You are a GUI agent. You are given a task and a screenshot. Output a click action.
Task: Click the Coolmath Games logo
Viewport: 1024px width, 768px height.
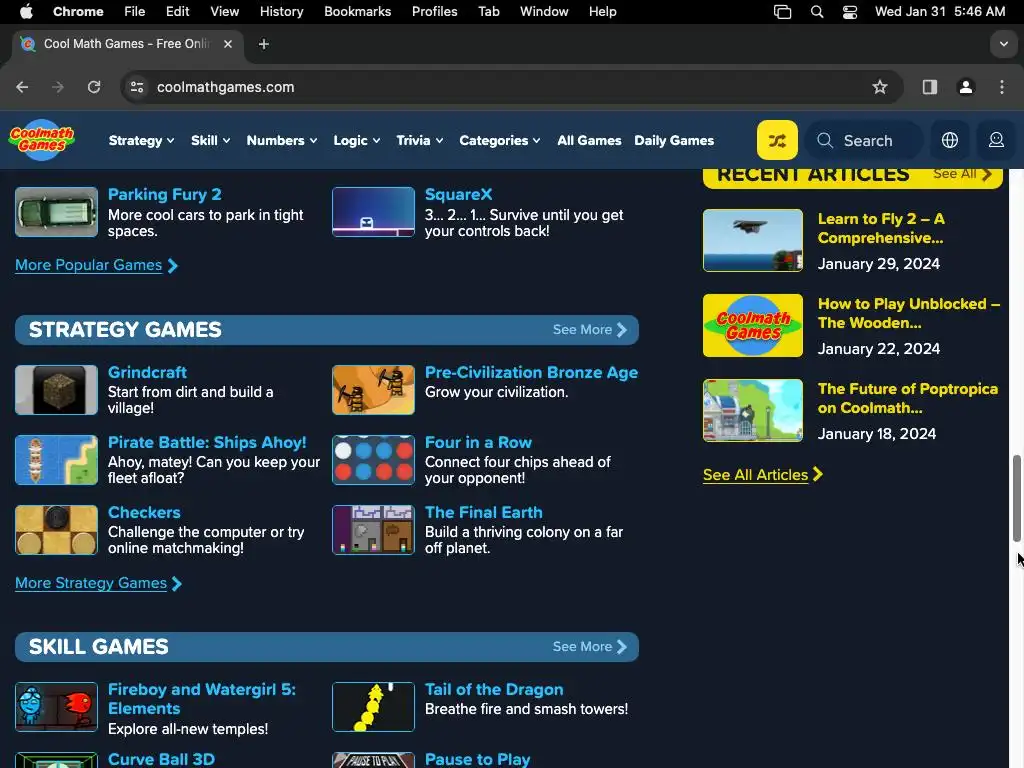[x=42, y=140]
